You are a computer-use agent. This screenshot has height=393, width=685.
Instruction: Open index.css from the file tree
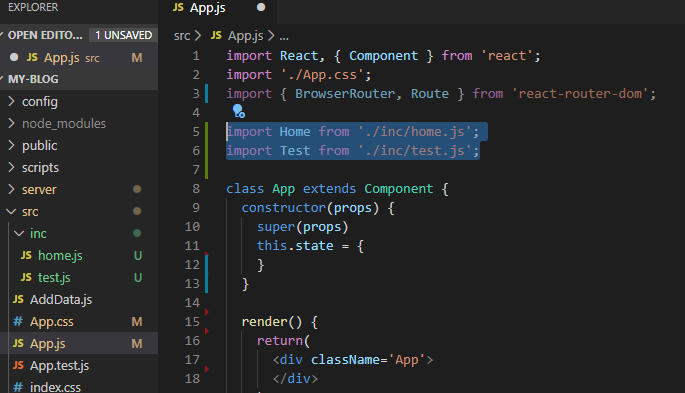pos(55,387)
